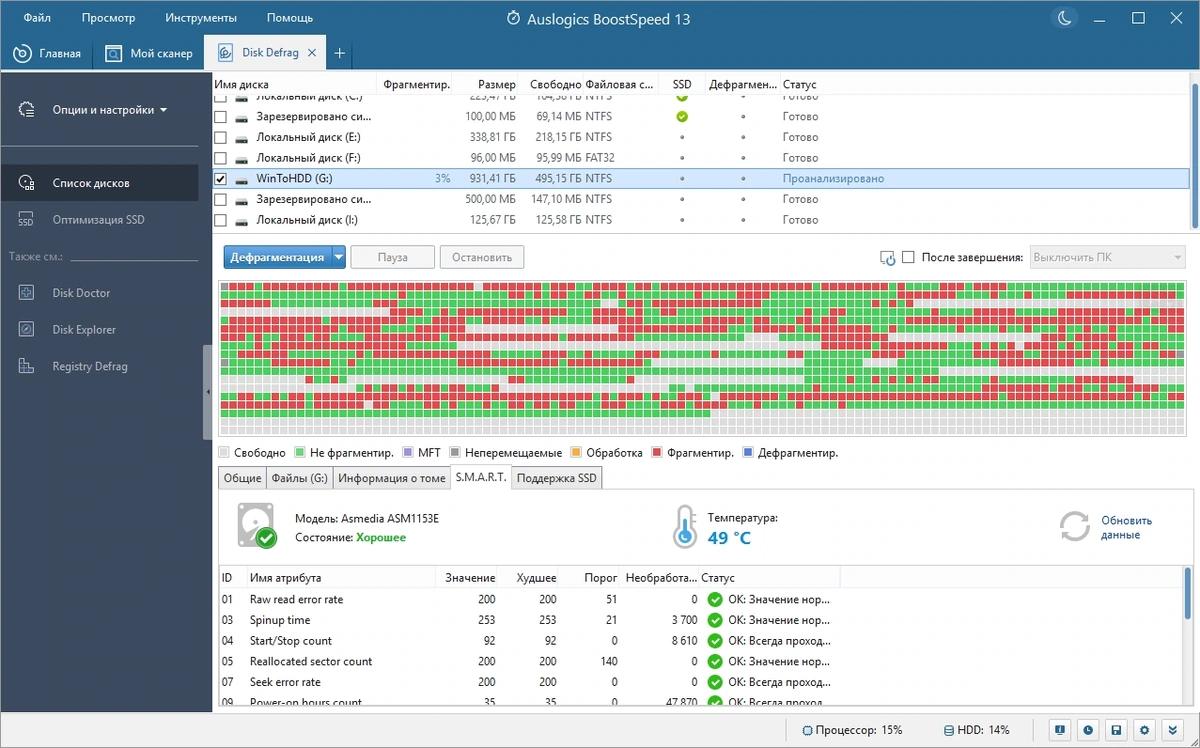Click the Пауза button
The width and height of the screenshot is (1200, 748).
click(x=393, y=257)
